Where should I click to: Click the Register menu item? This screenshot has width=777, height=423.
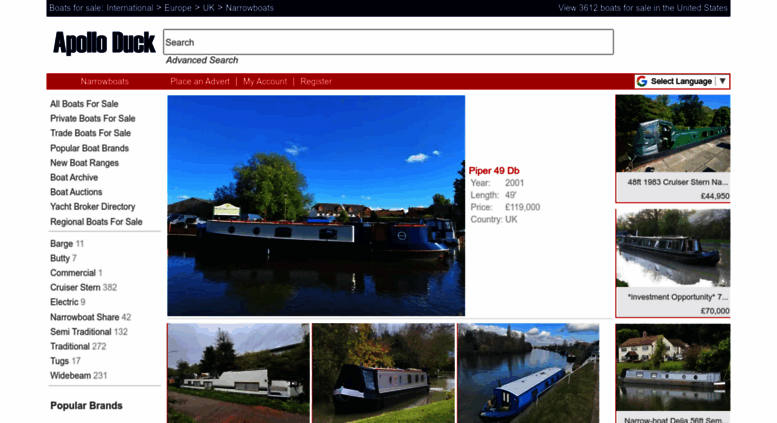(x=316, y=81)
